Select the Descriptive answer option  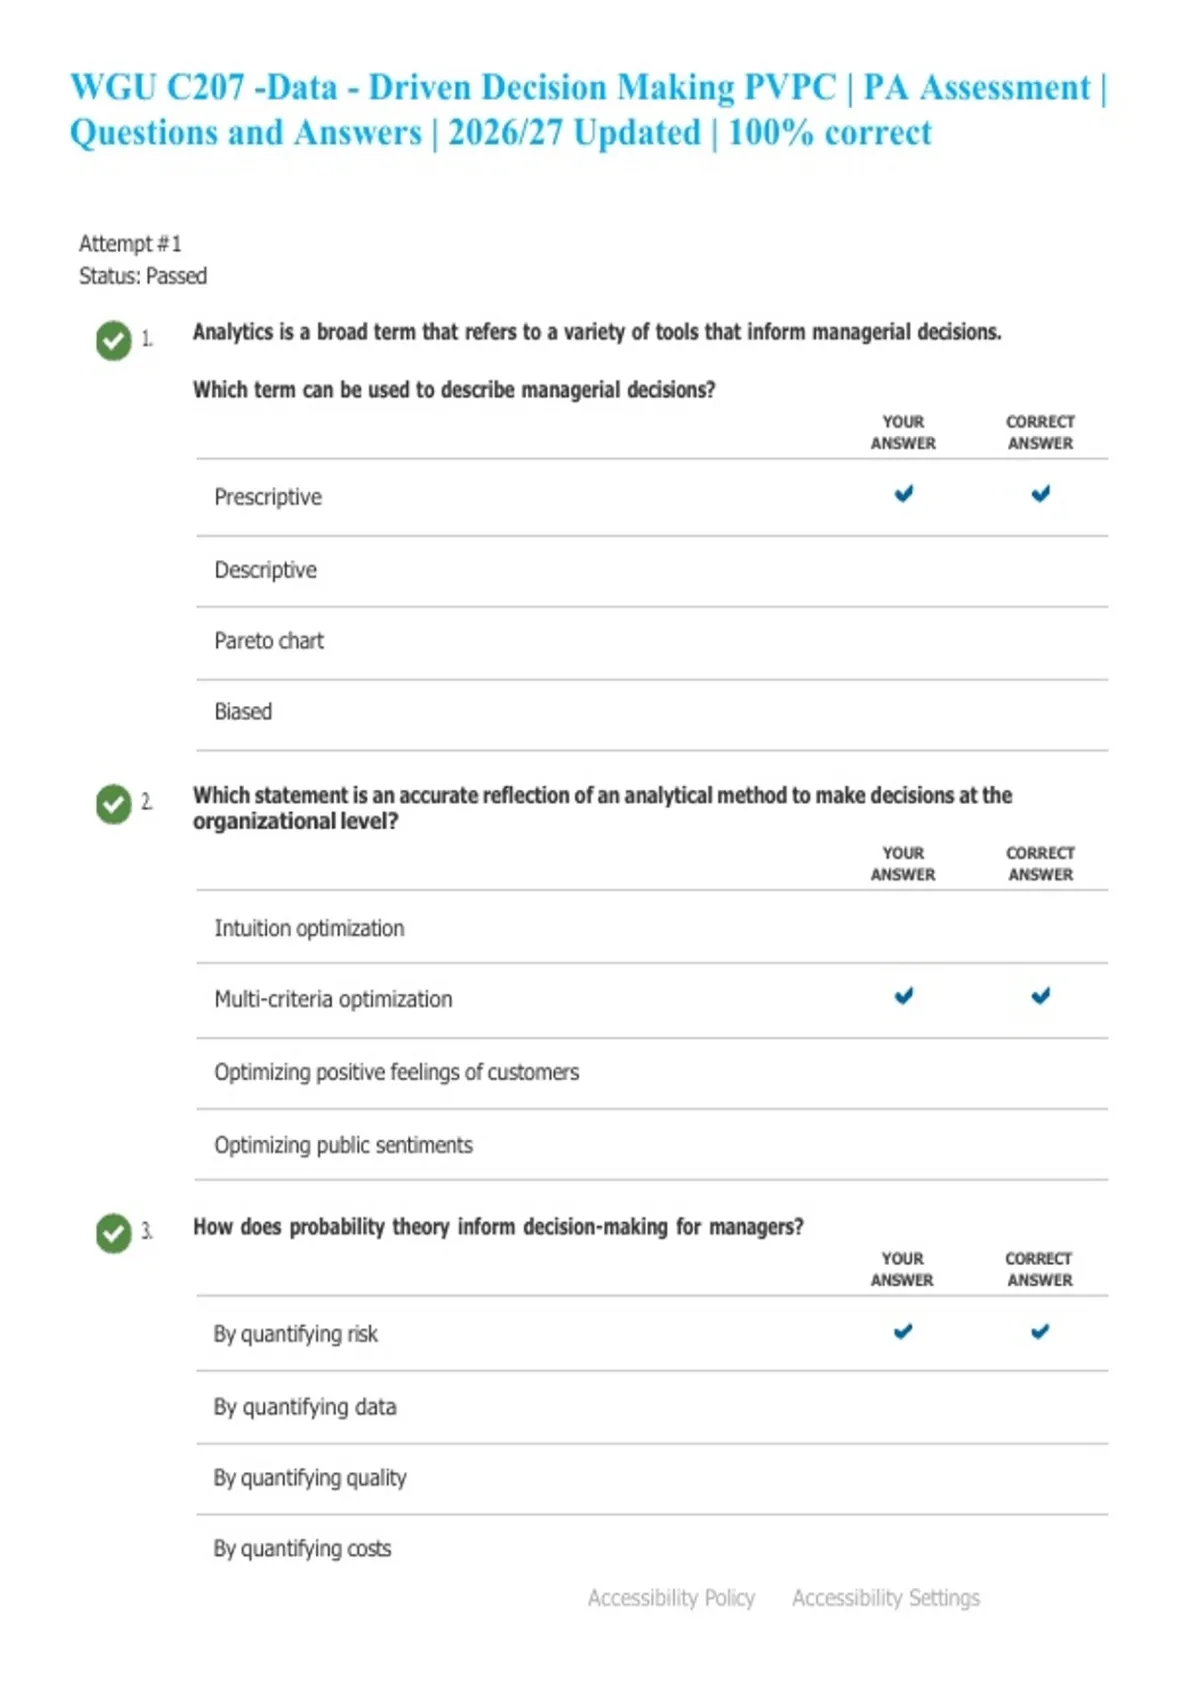coord(652,571)
